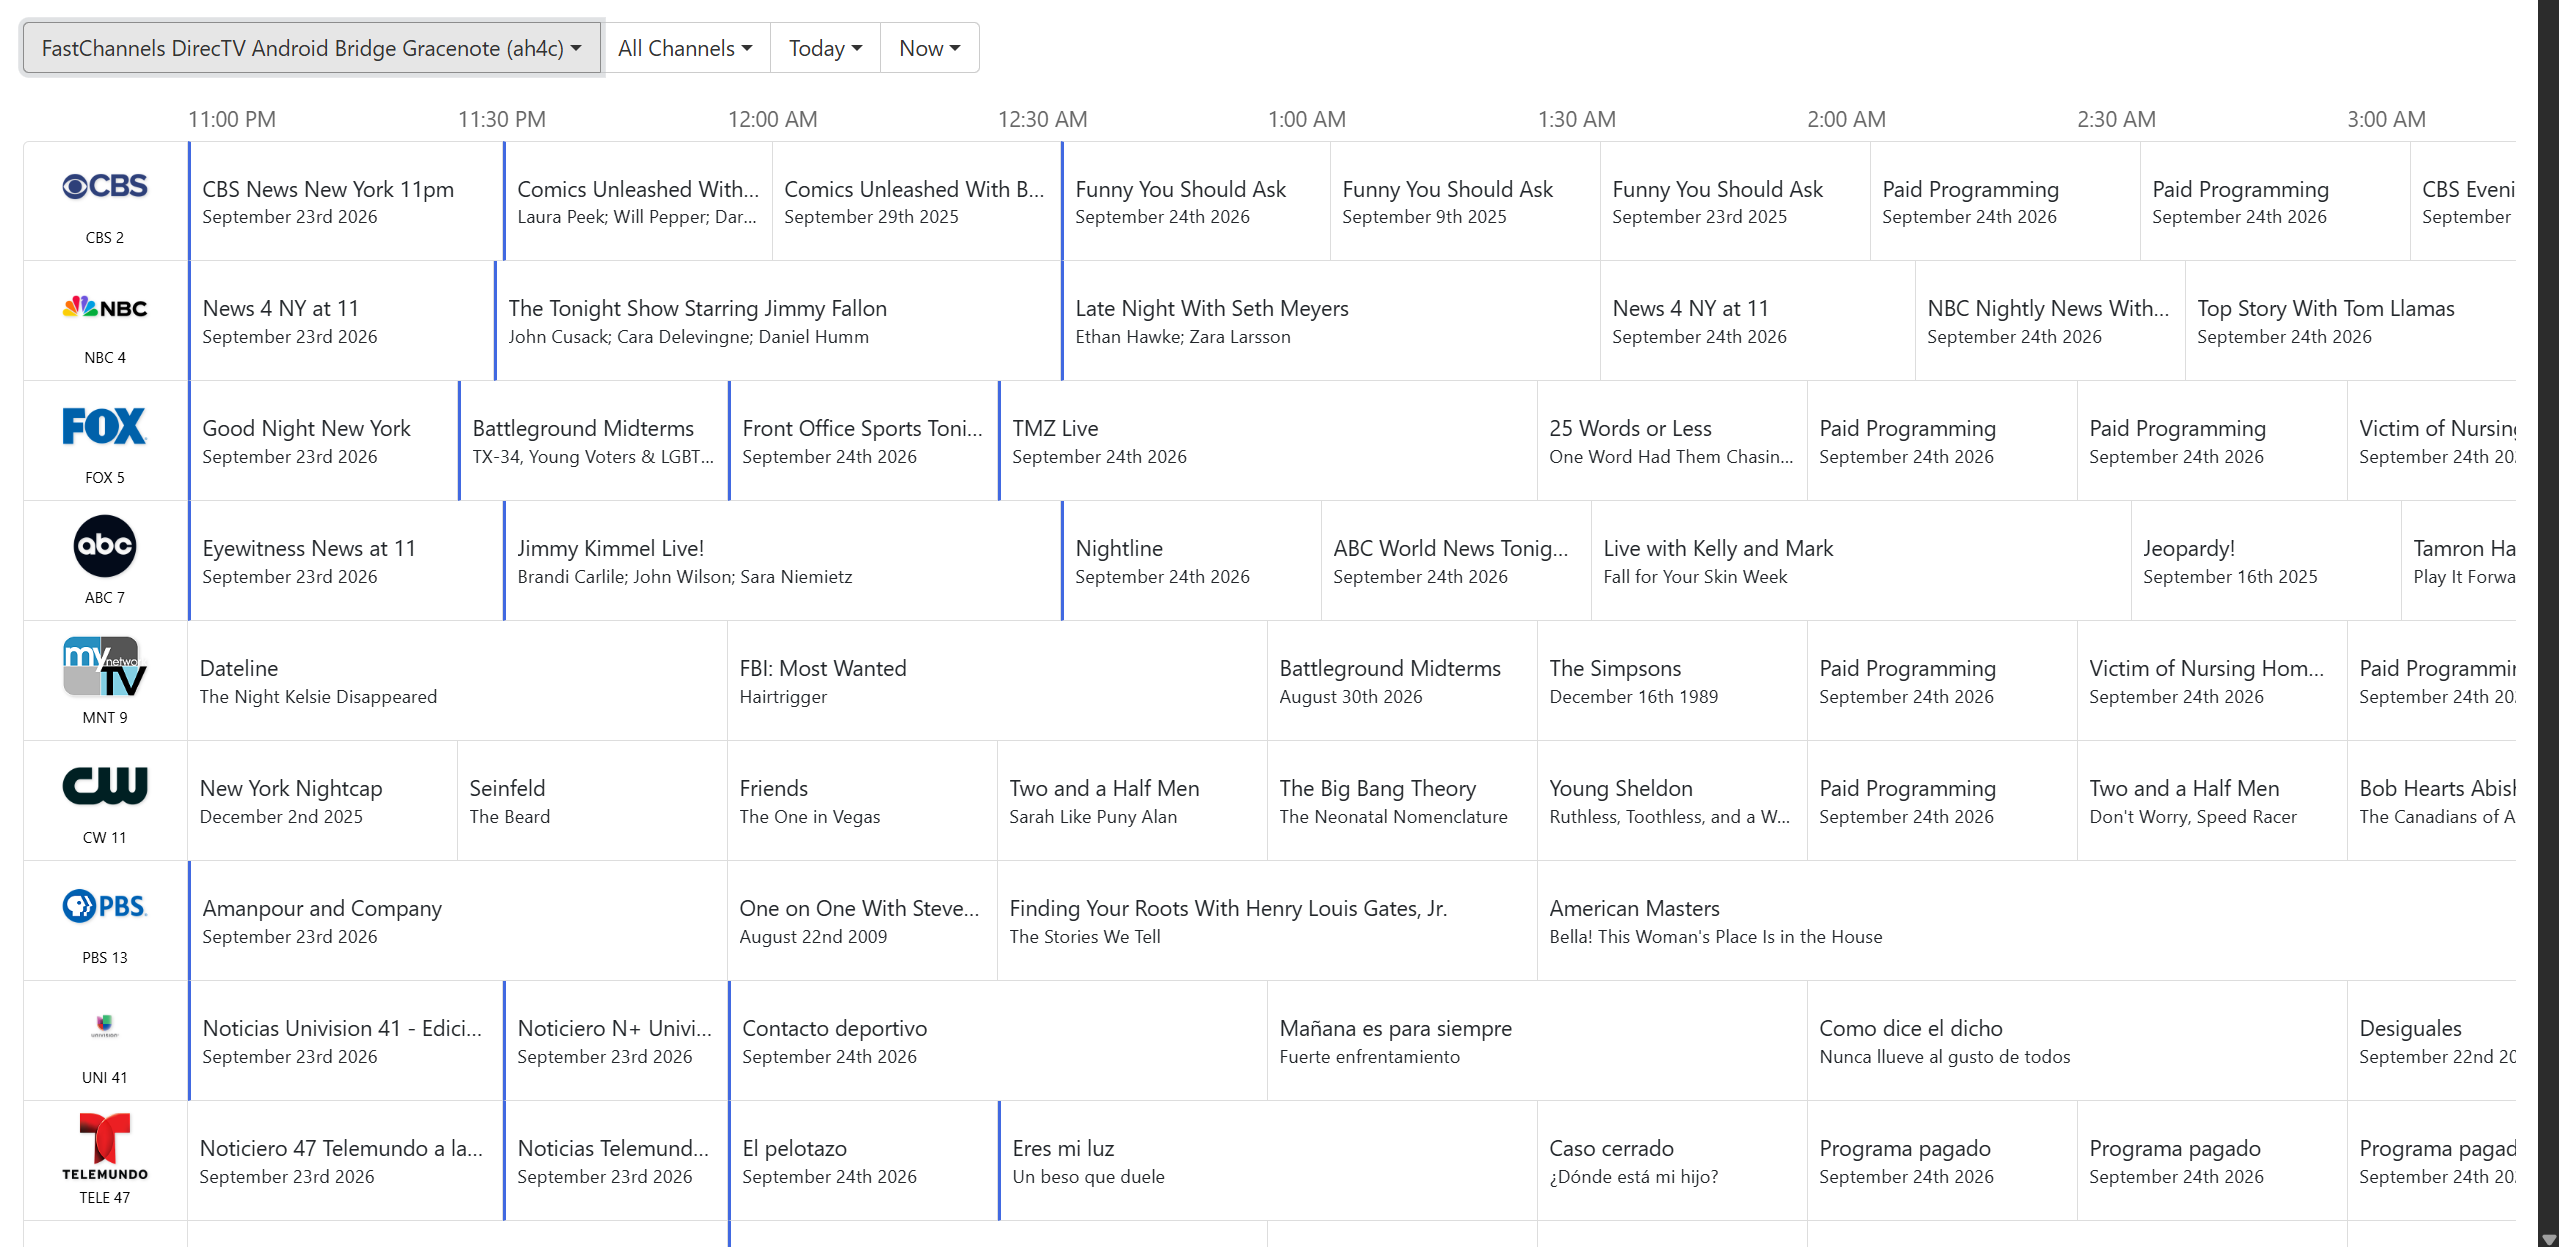Click the 12:00 AM time marker
The image size is (2559, 1247).
[772, 120]
